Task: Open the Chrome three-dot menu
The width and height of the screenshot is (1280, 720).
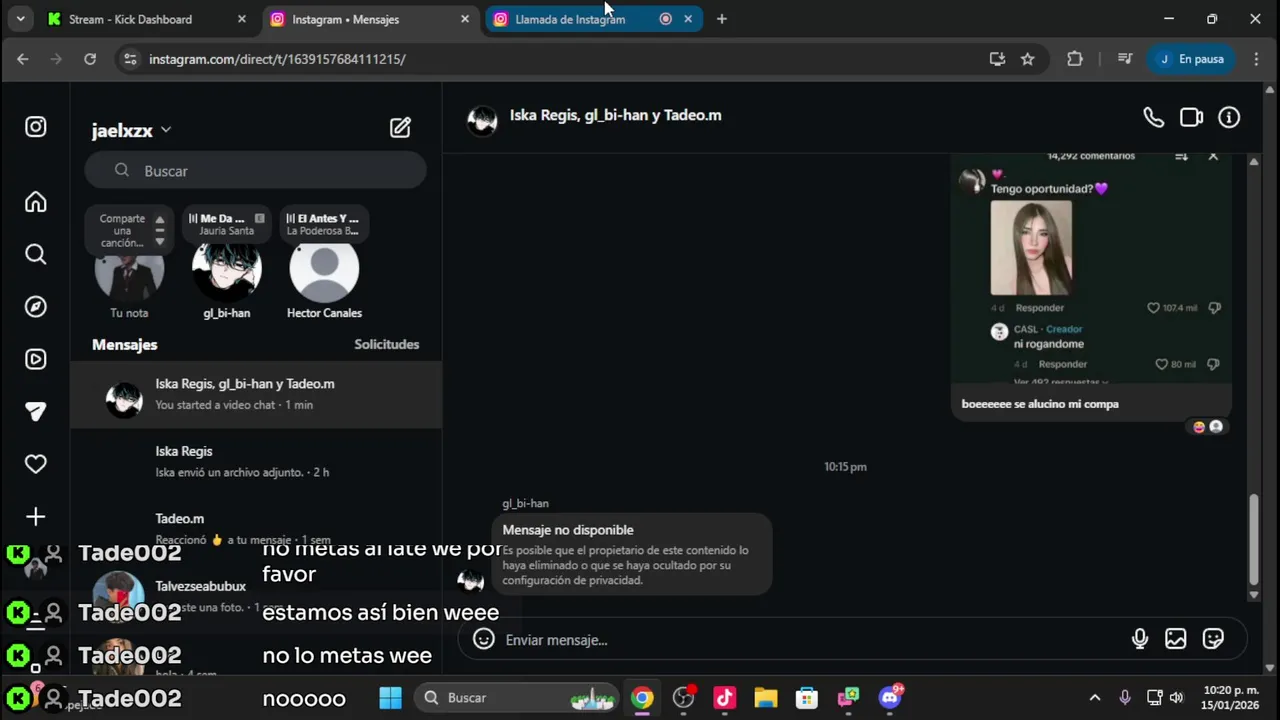Action: (1256, 59)
